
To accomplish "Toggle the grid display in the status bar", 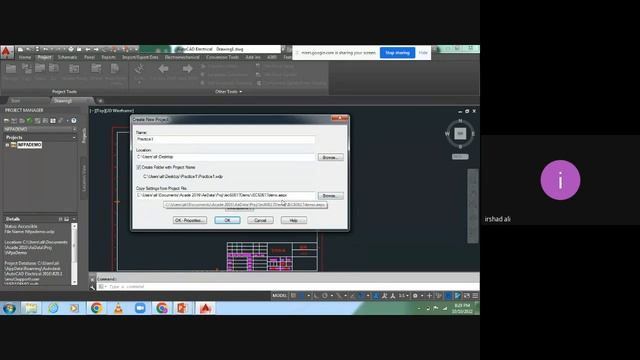I will [x=293, y=296].
